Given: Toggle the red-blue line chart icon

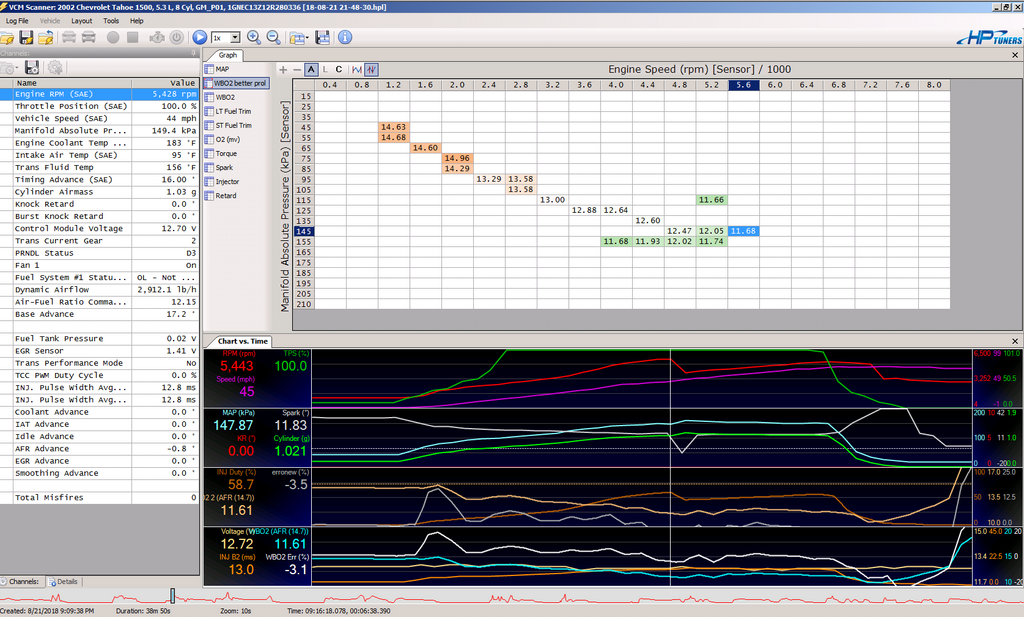Looking at the screenshot, I should point(357,69).
